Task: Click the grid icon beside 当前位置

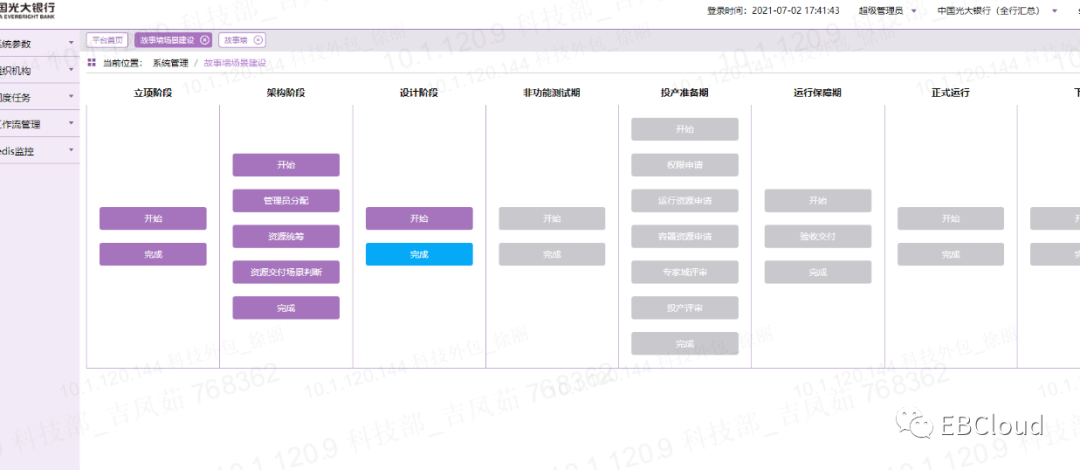Action: point(92,63)
